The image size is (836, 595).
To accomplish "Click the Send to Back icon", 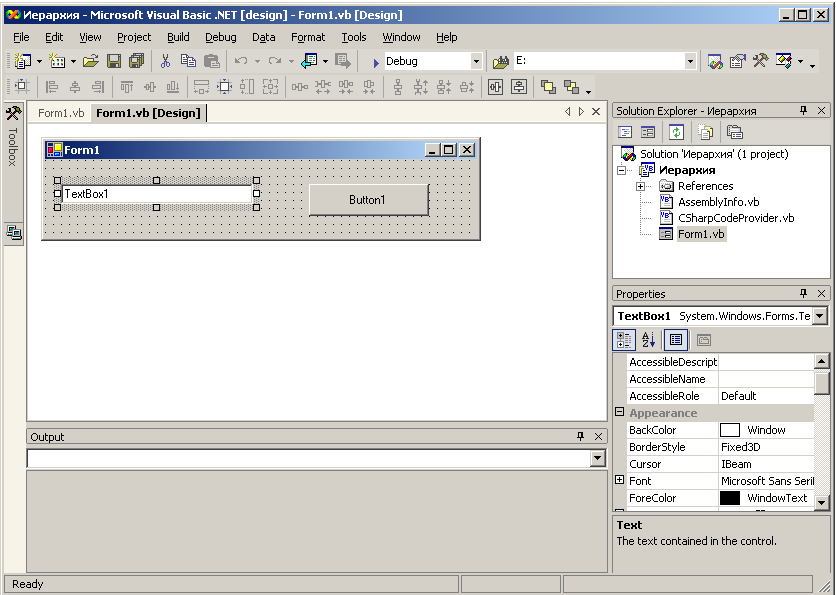I will (x=572, y=86).
